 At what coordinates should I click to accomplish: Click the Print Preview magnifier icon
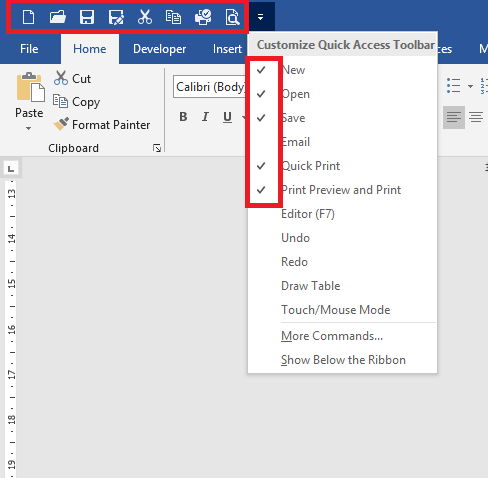pos(232,17)
